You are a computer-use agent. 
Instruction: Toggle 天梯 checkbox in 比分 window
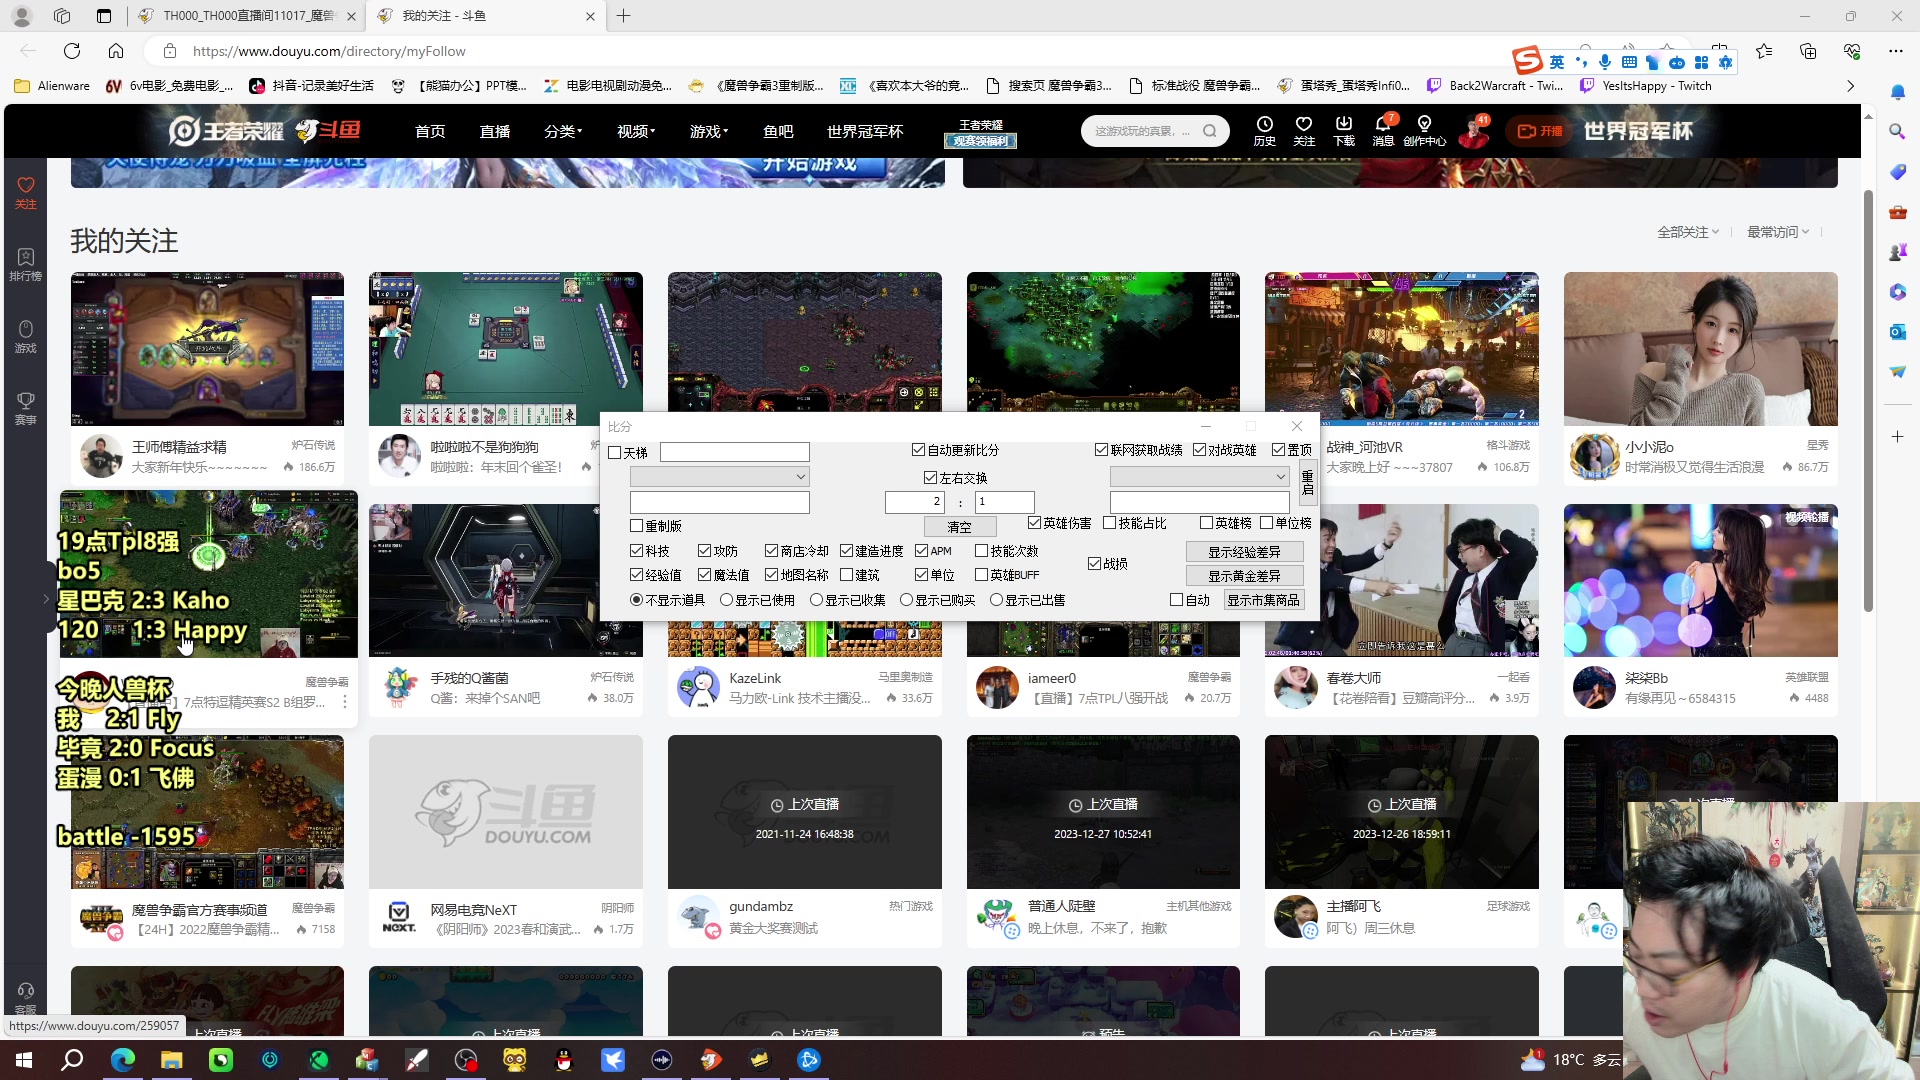click(x=615, y=453)
